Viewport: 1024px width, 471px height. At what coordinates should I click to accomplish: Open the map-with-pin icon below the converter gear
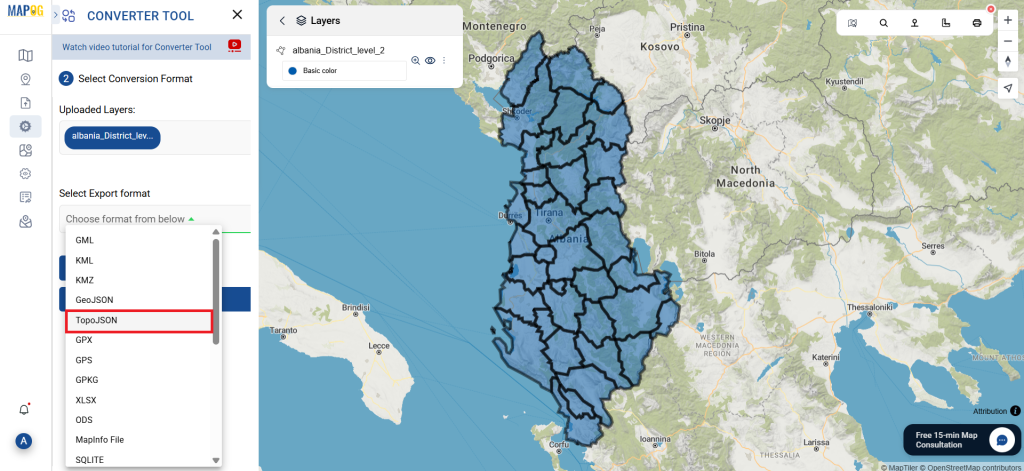tap(25, 150)
